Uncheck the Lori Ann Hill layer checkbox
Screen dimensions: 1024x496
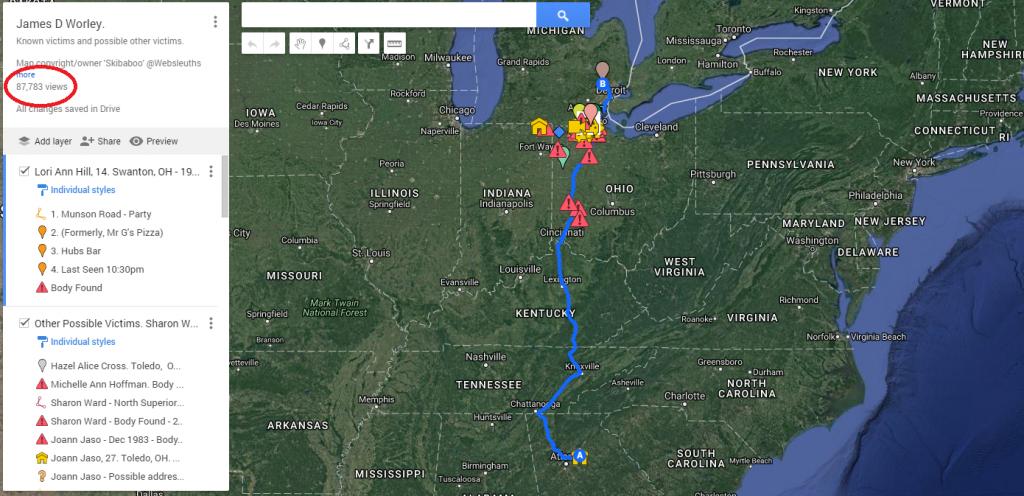pyautogui.click(x=24, y=171)
